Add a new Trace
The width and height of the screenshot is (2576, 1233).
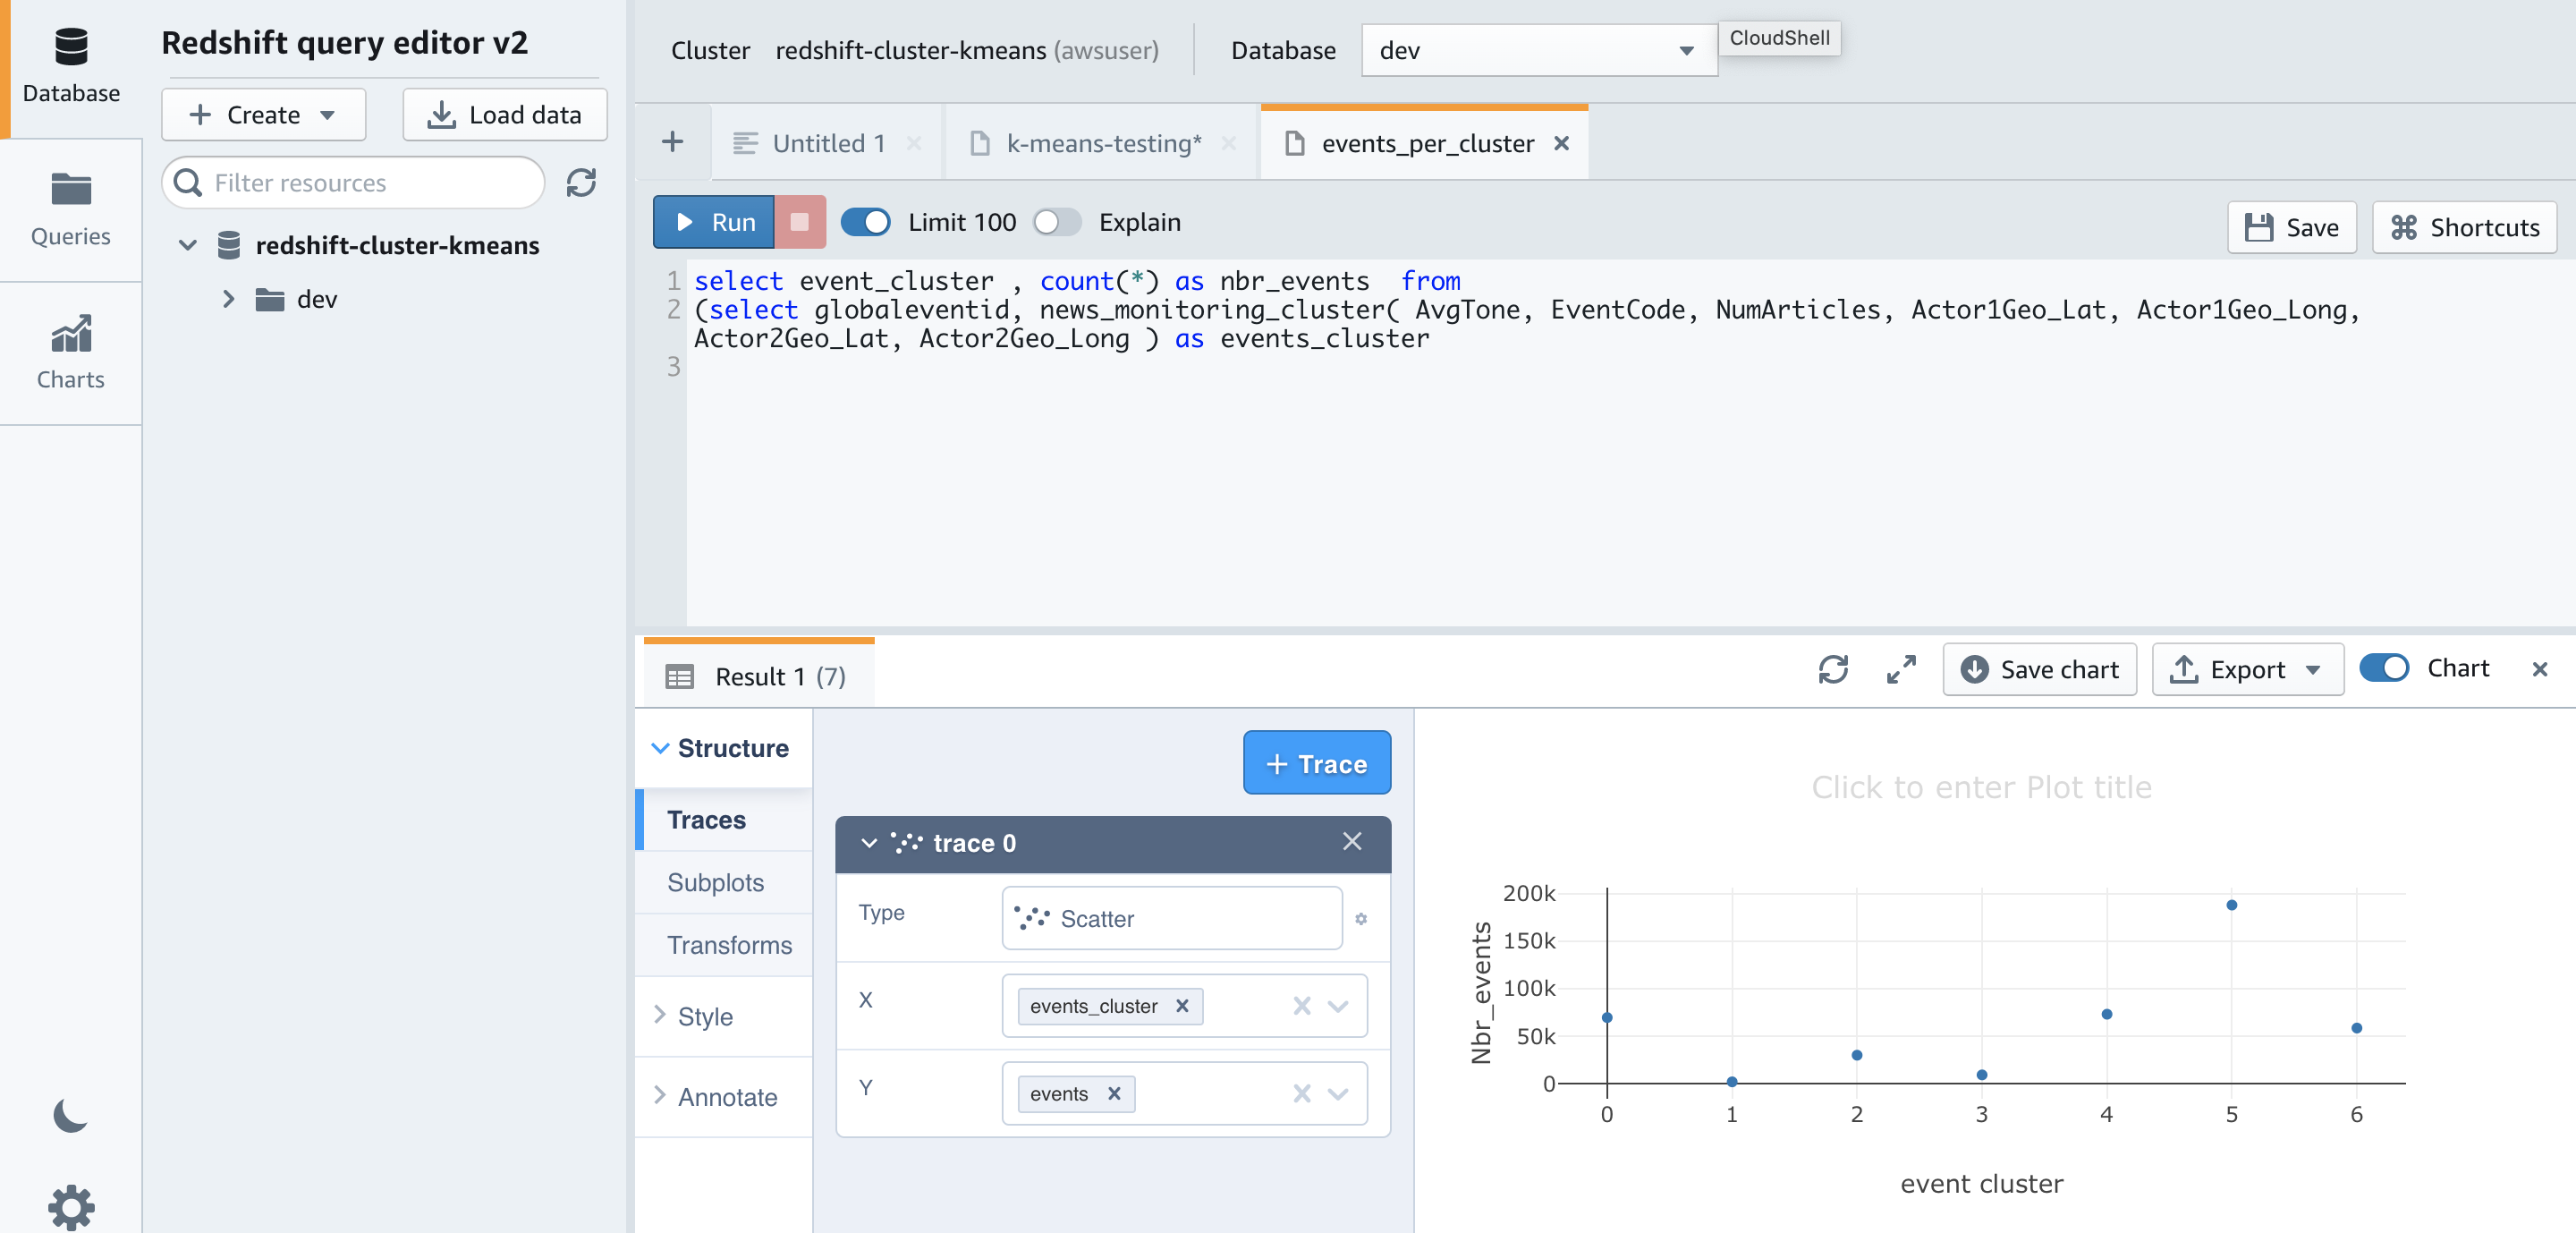pos(1316,763)
